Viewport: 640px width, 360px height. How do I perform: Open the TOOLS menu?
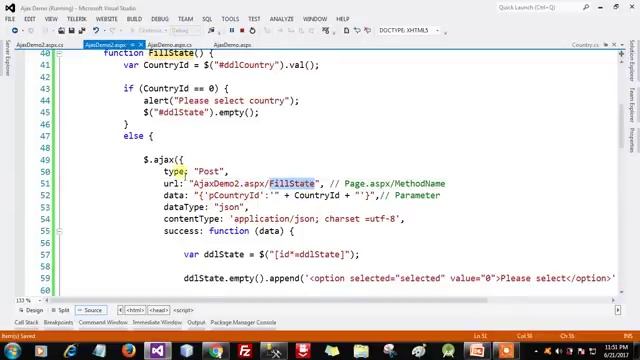(x=230, y=19)
